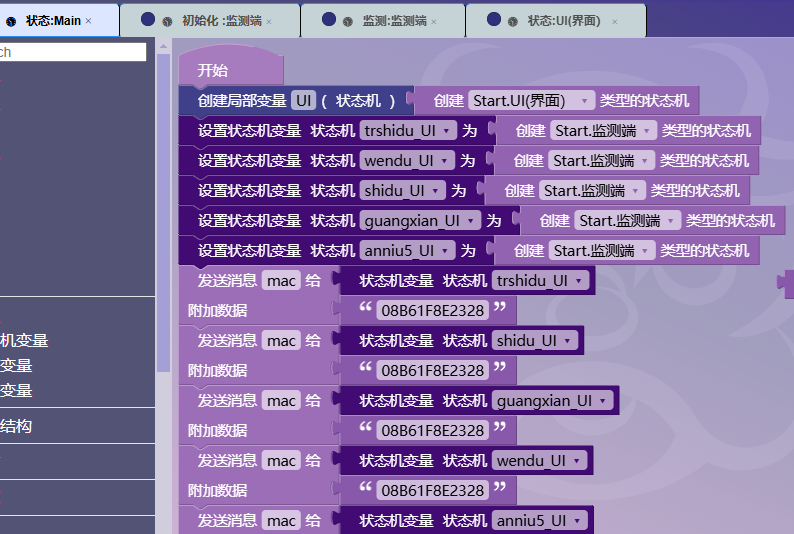This screenshot has width=794, height=534.
Task: Open wendu_UI dropdown in send message block
Action: pos(539,461)
